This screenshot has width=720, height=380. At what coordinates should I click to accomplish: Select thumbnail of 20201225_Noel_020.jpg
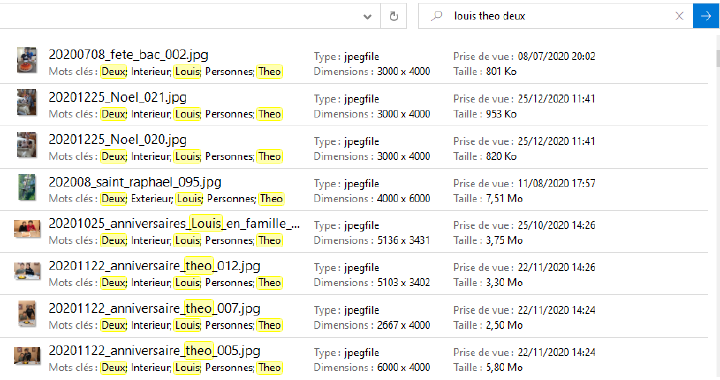pyautogui.click(x=27, y=145)
